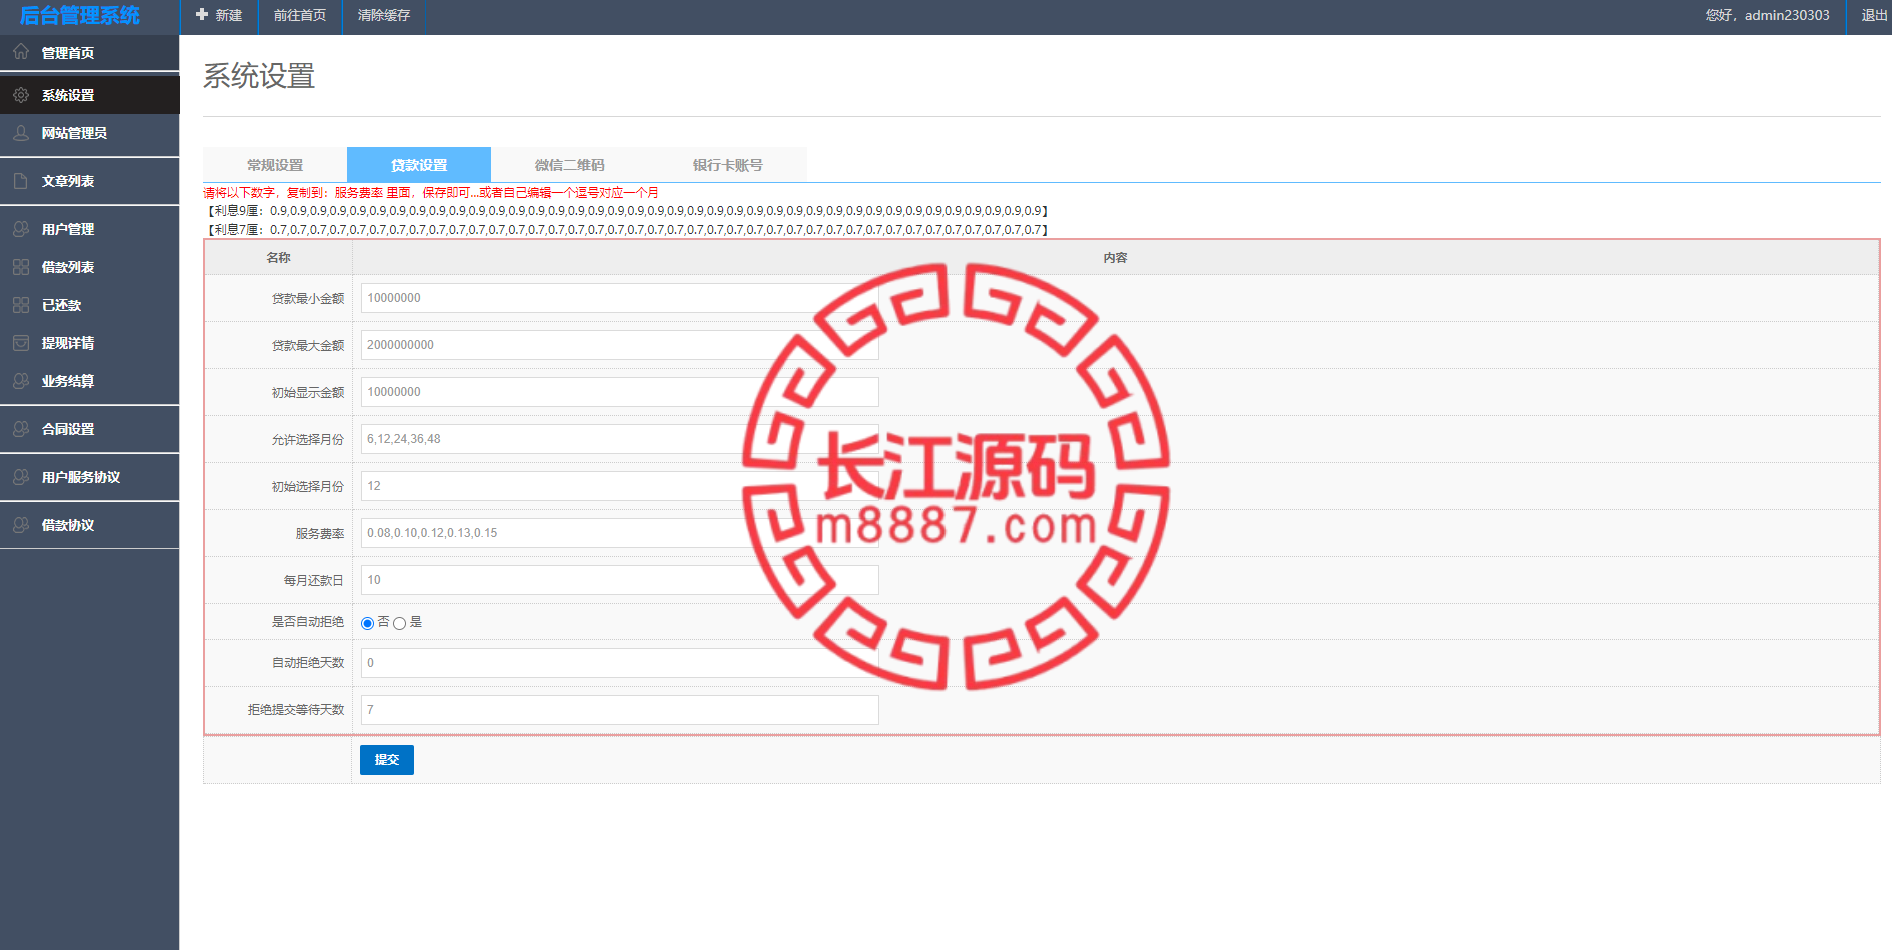Click the person icon beside 网站管理员

[x=21, y=133]
